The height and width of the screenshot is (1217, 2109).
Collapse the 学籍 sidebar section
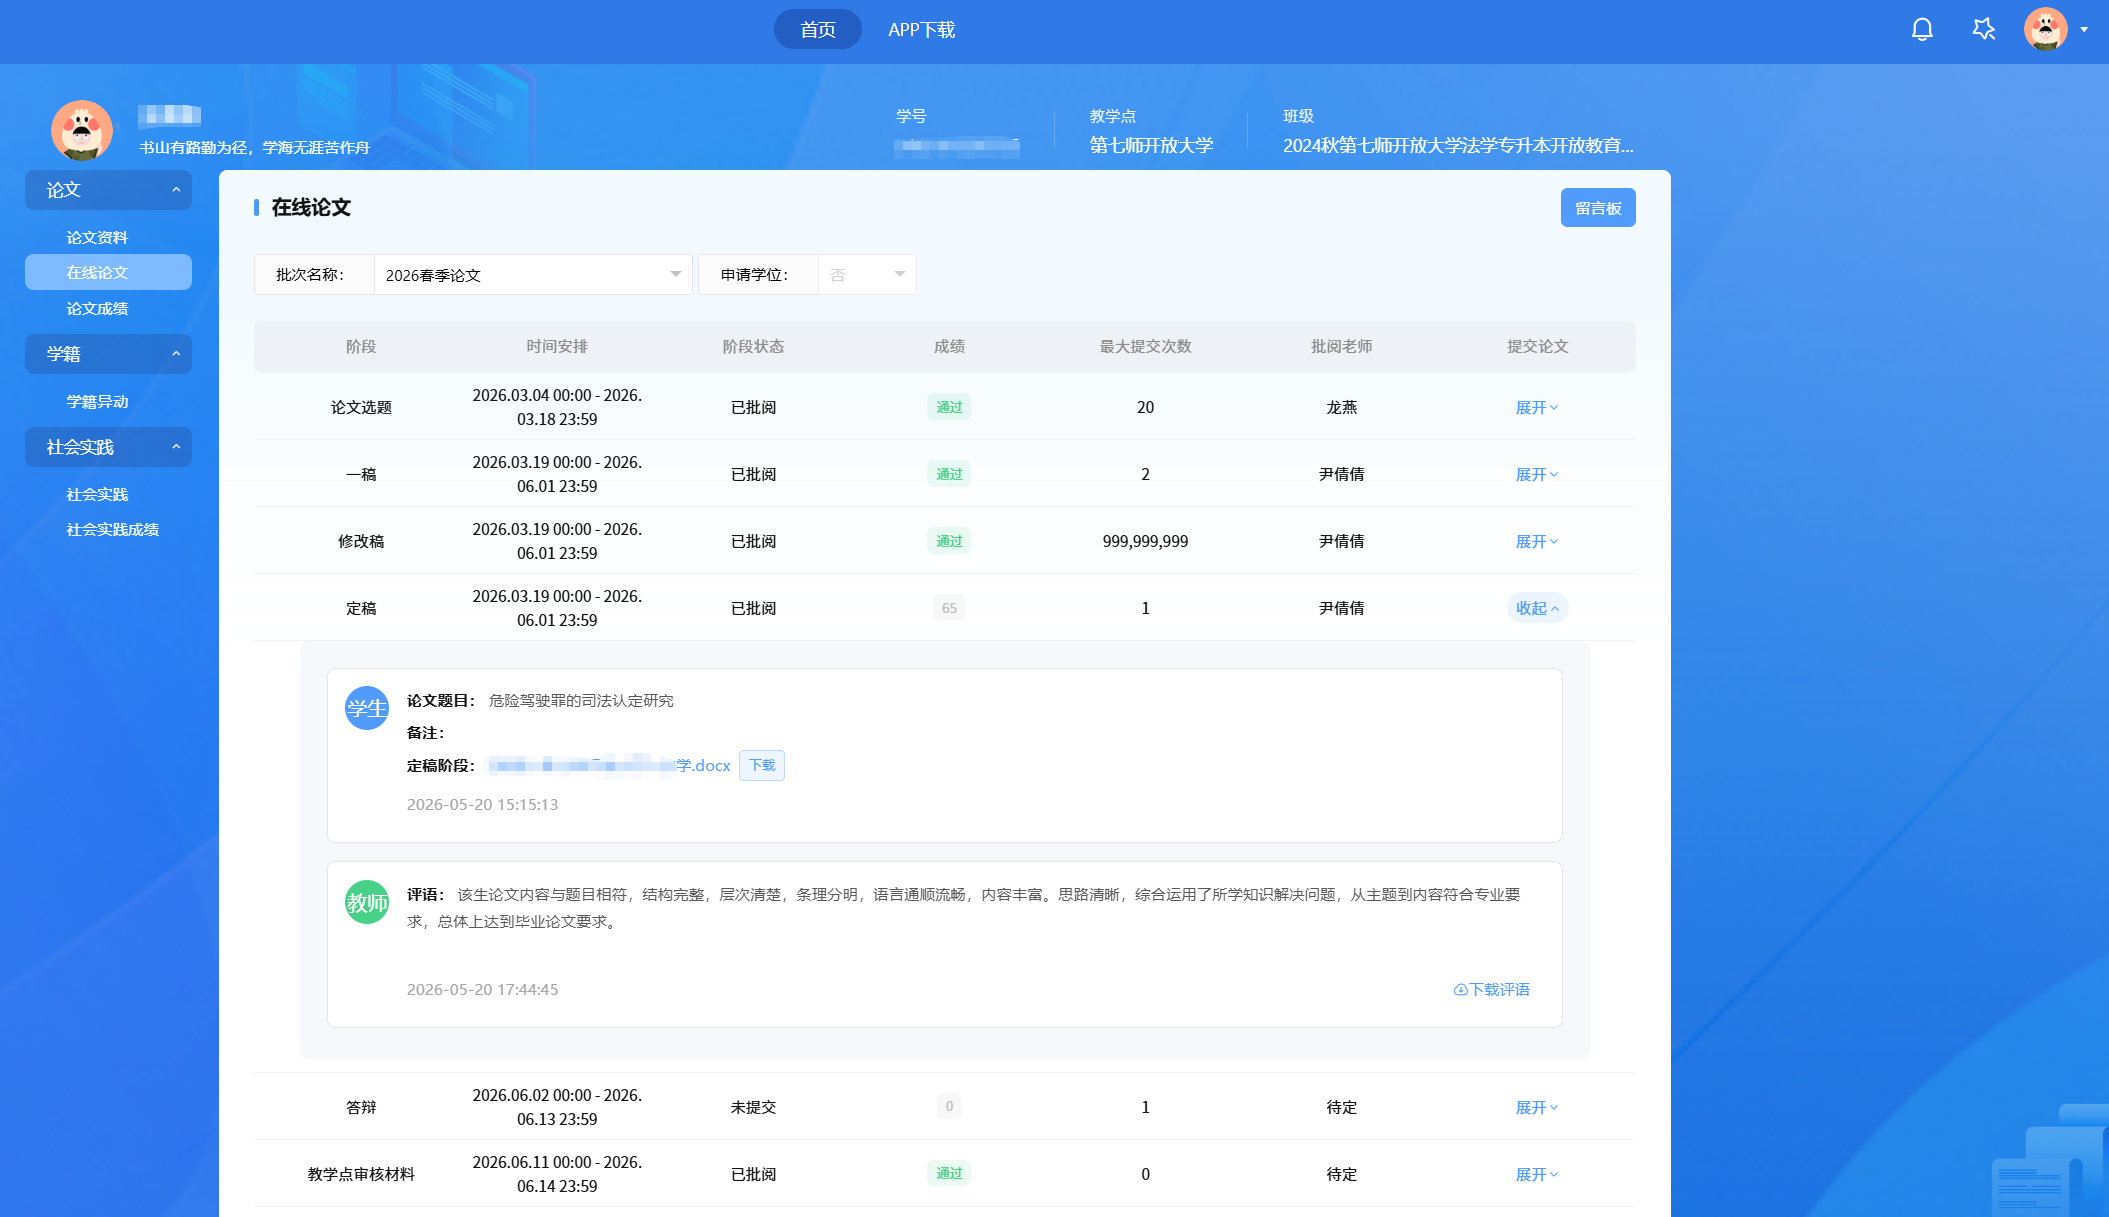coord(108,354)
